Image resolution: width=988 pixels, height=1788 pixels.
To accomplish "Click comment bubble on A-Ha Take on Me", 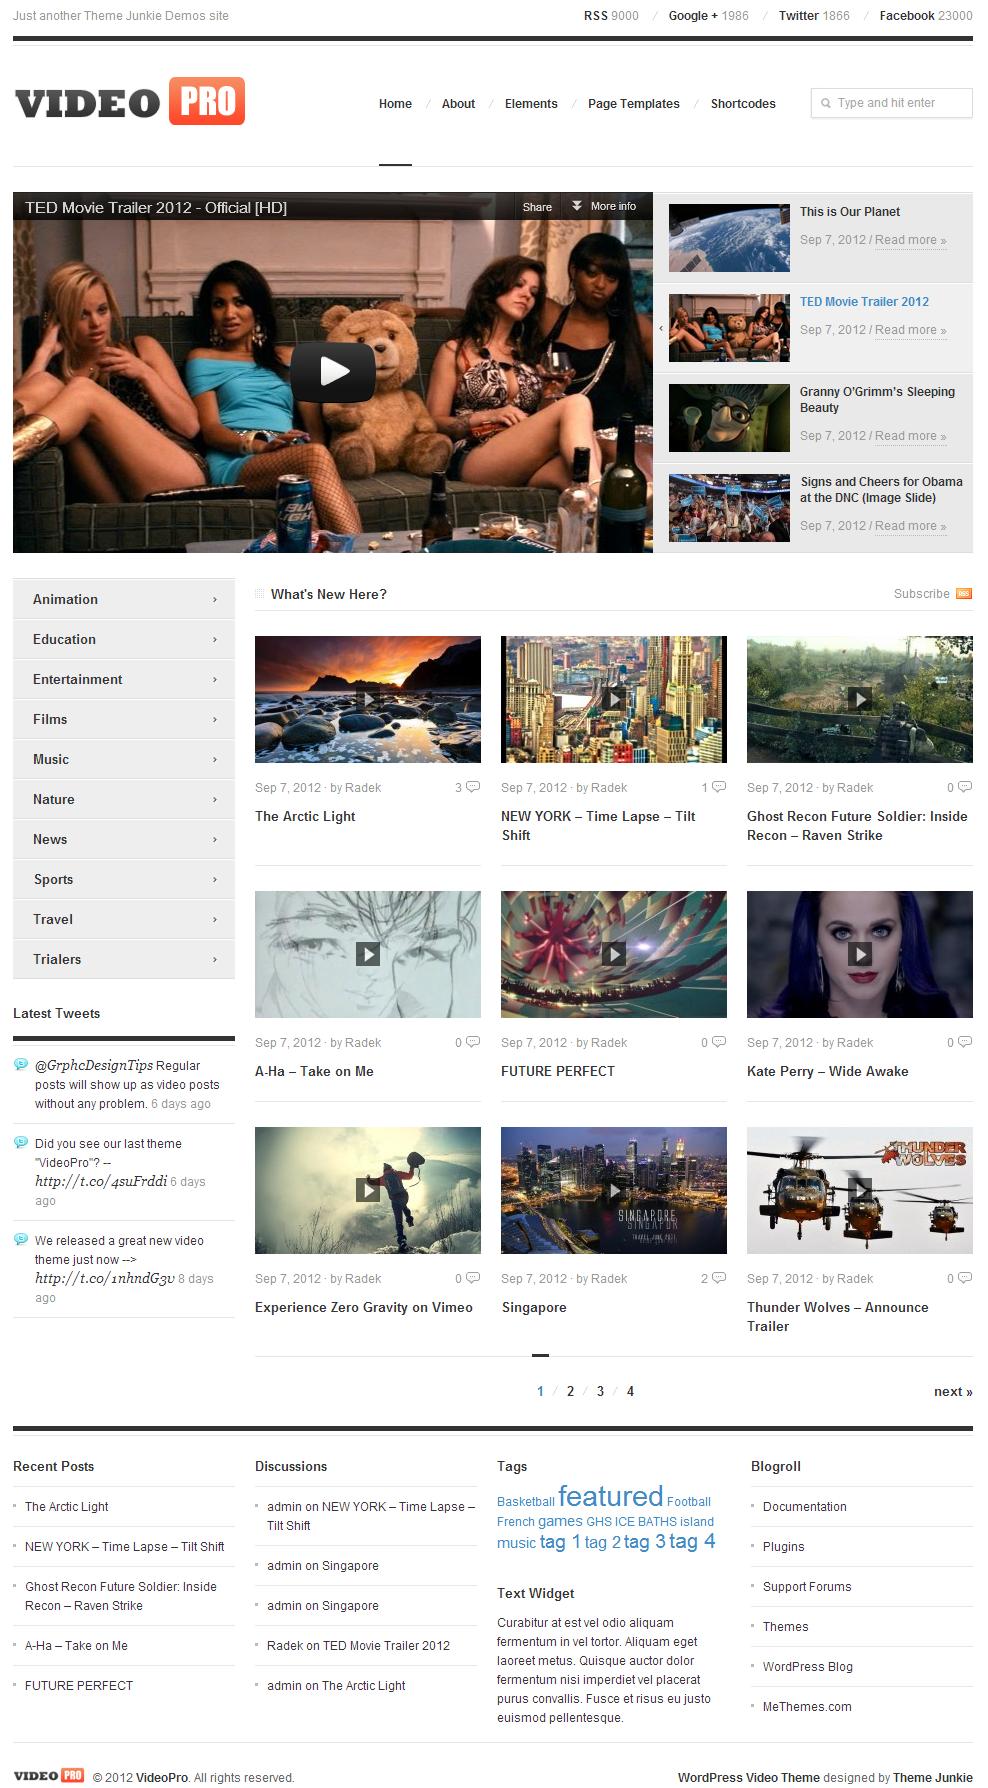I will (473, 1042).
